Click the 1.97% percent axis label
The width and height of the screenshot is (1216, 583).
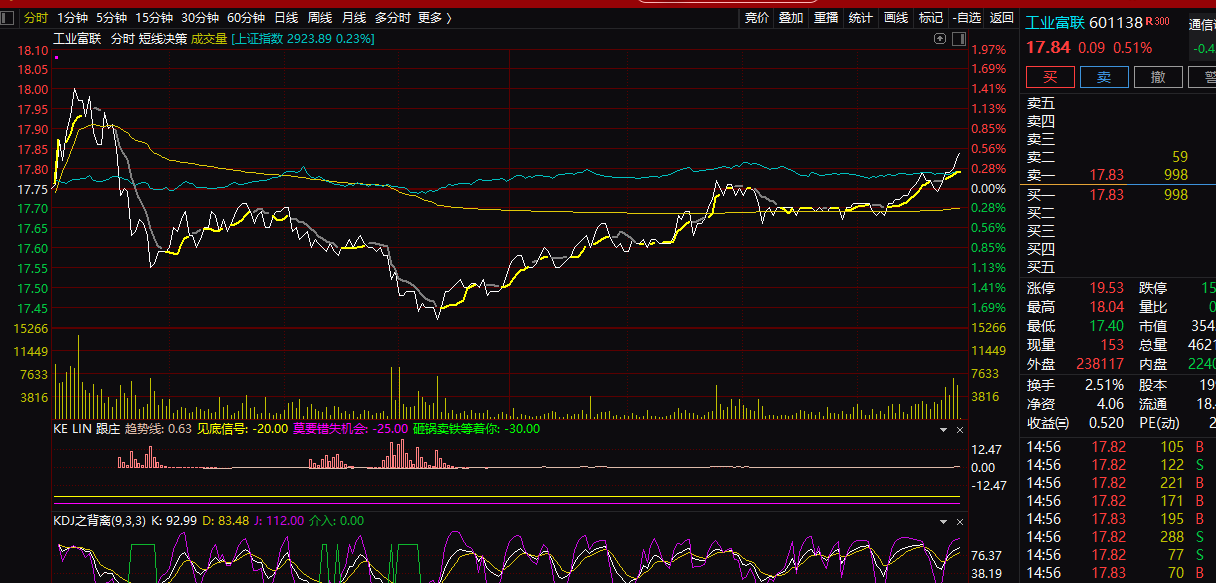tap(989, 50)
